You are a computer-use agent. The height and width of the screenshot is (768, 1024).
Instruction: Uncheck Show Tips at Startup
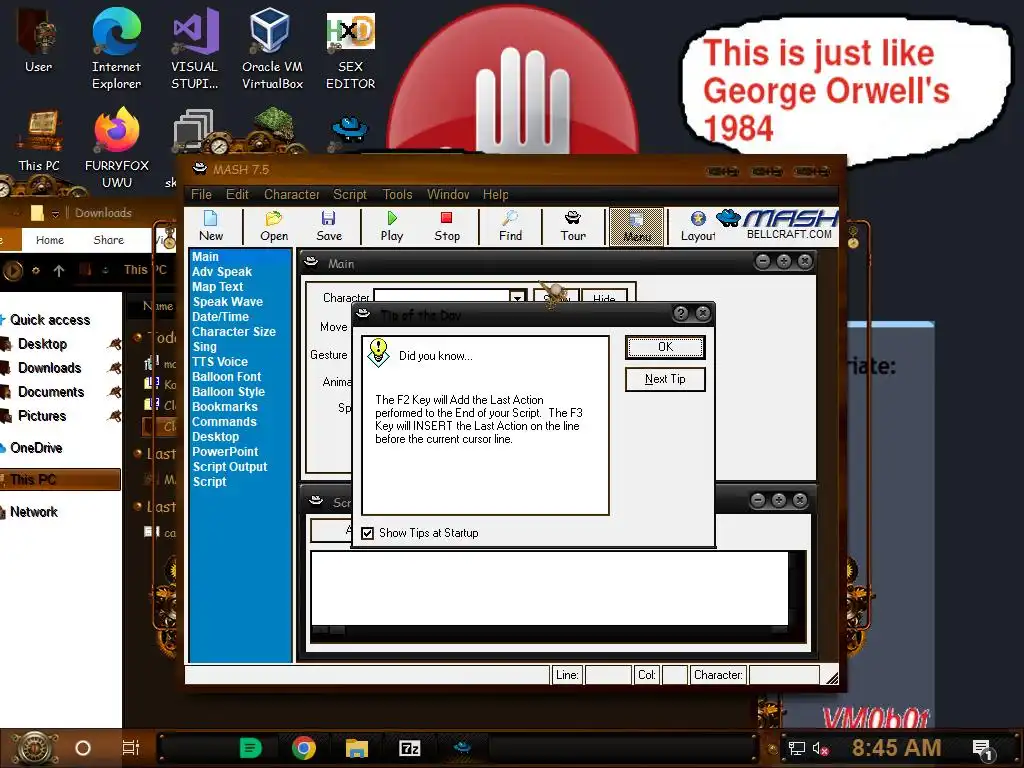[368, 534]
